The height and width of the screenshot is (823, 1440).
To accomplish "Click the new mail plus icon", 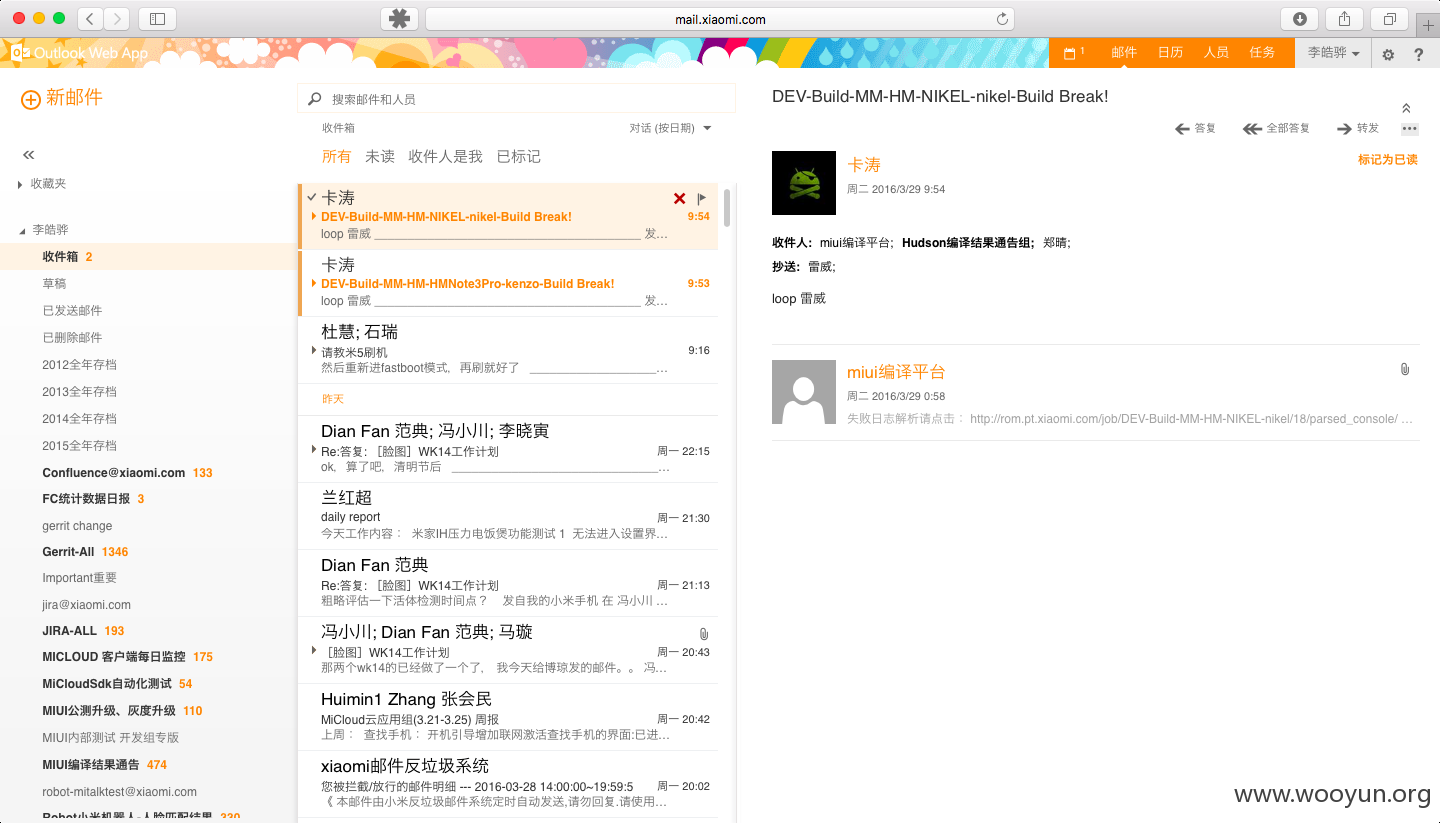I will click(x=31, y=99).
